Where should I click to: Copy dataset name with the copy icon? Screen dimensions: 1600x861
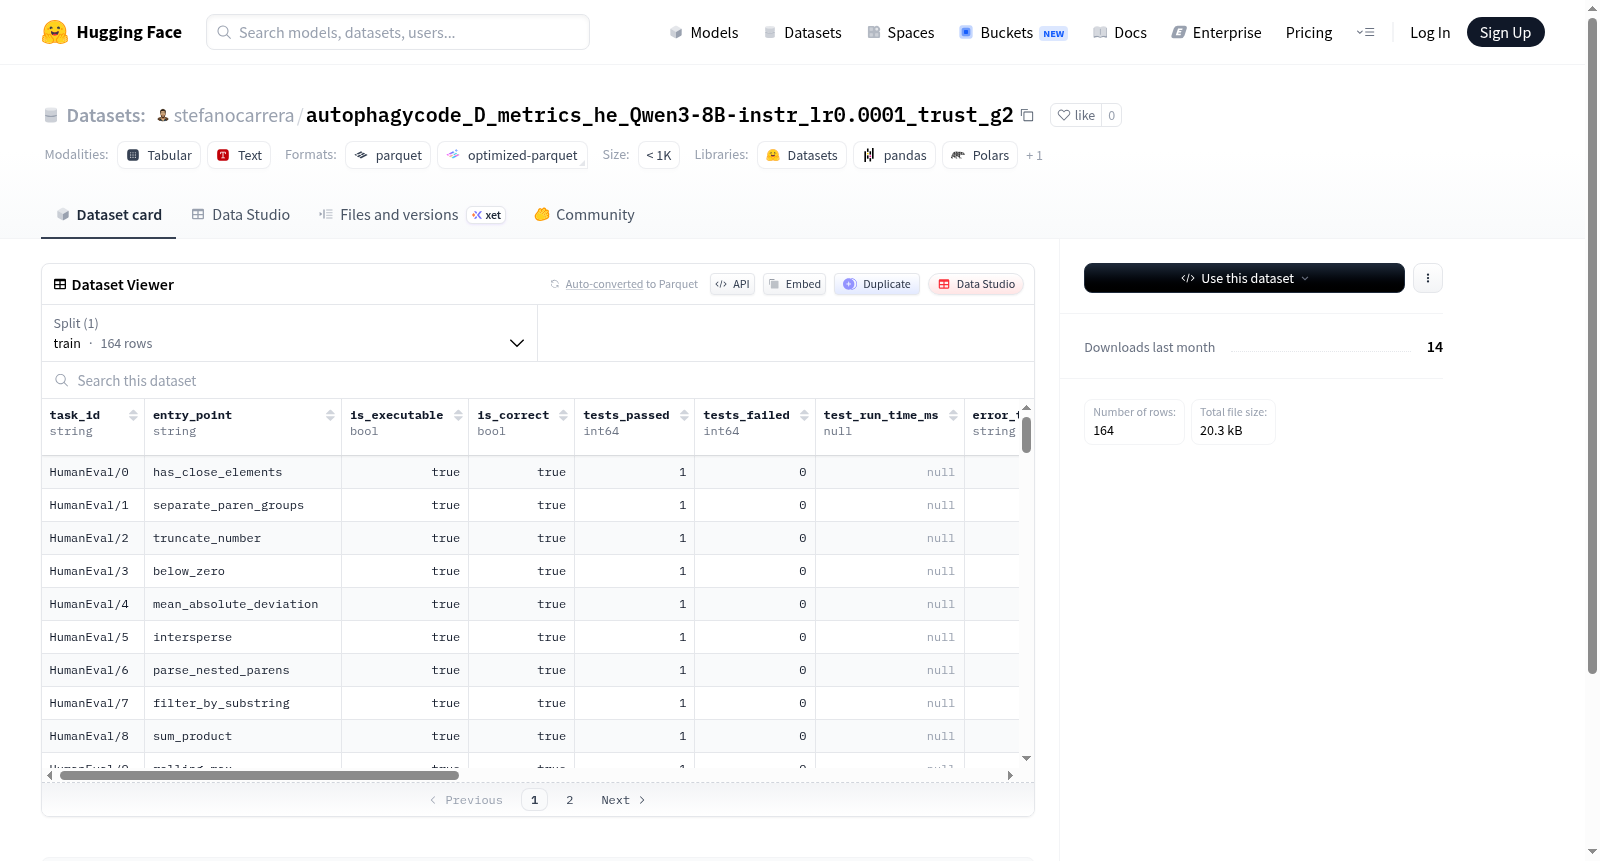point(1027,115)
